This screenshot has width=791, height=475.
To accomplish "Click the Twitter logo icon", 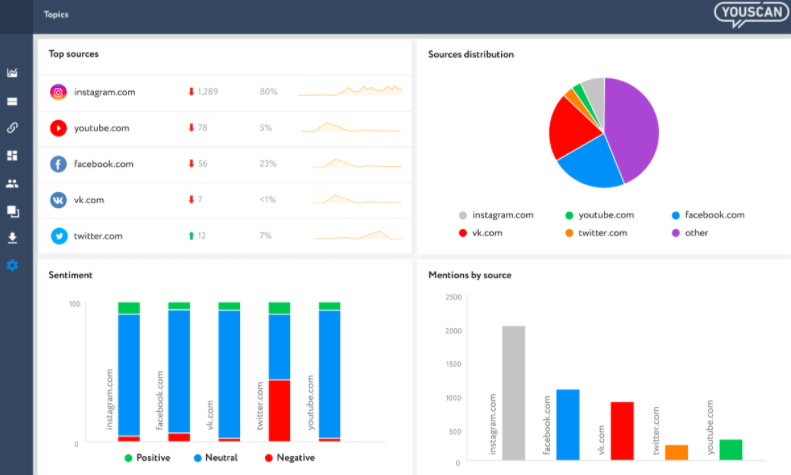I will pos(59,236).
